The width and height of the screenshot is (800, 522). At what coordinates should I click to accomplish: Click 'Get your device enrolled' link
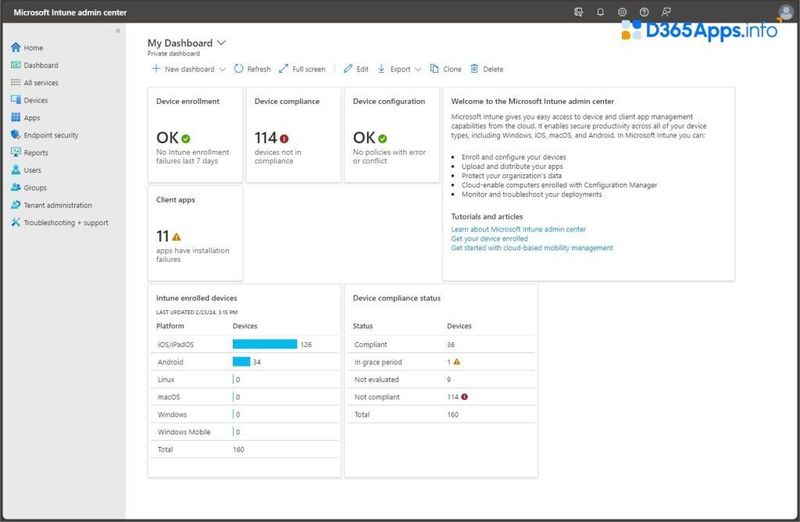tap(489, 239)
